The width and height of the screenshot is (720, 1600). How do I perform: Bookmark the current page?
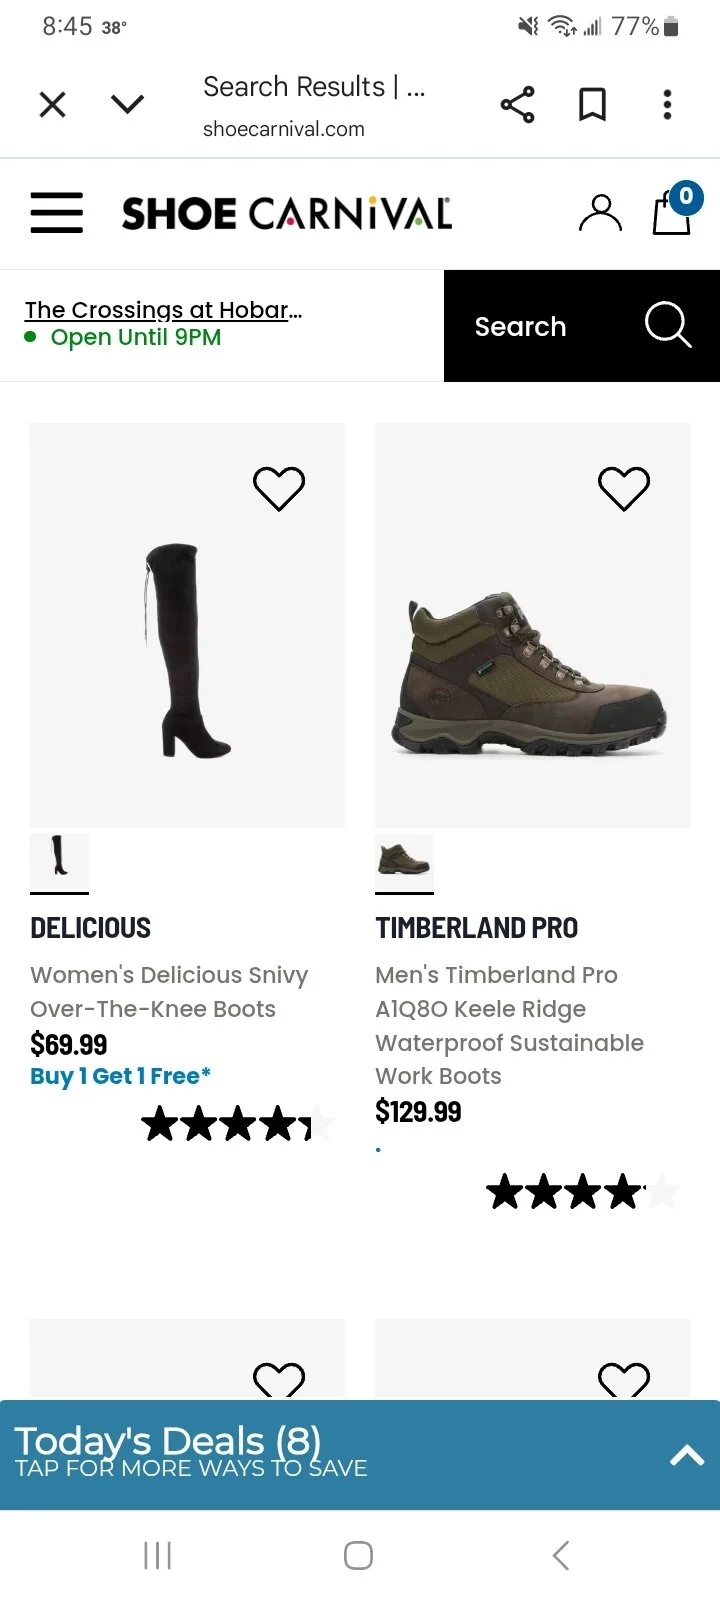(x=592, y=105)
